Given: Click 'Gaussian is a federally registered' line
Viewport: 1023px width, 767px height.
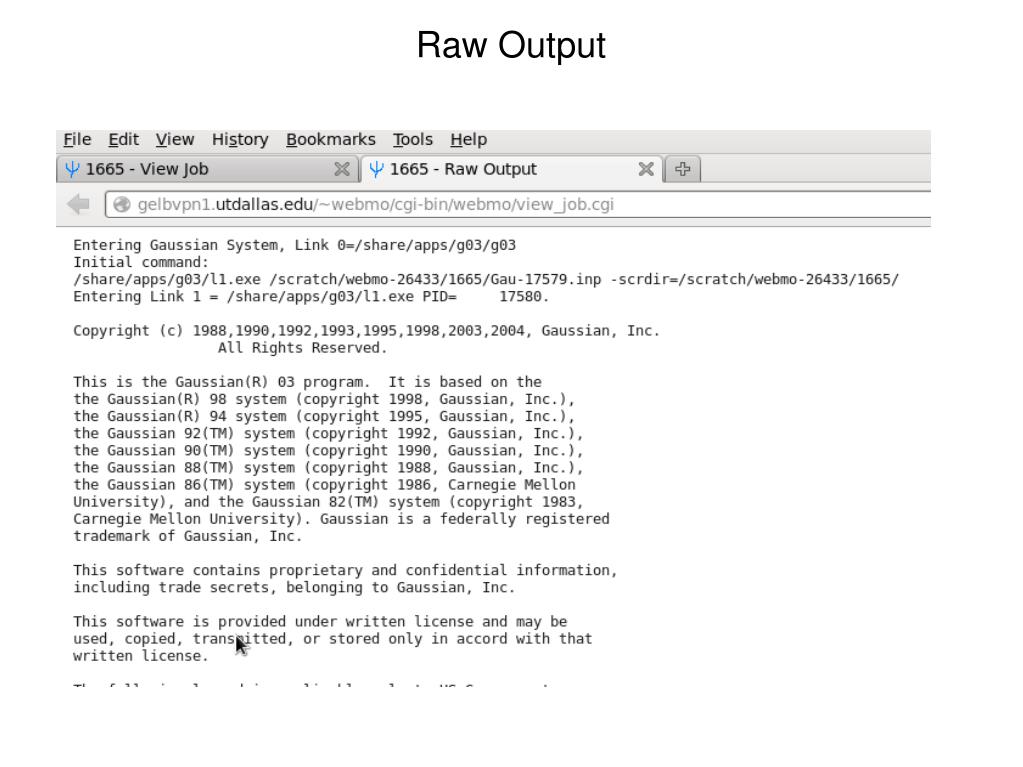Looking at the screenshot, I should click(341, 519).
